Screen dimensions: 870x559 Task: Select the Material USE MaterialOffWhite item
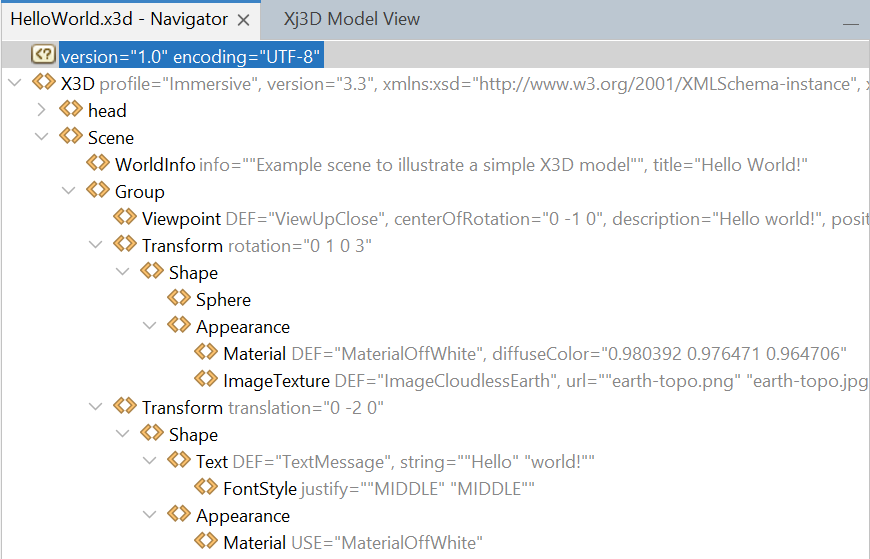[x=352, y=542]
